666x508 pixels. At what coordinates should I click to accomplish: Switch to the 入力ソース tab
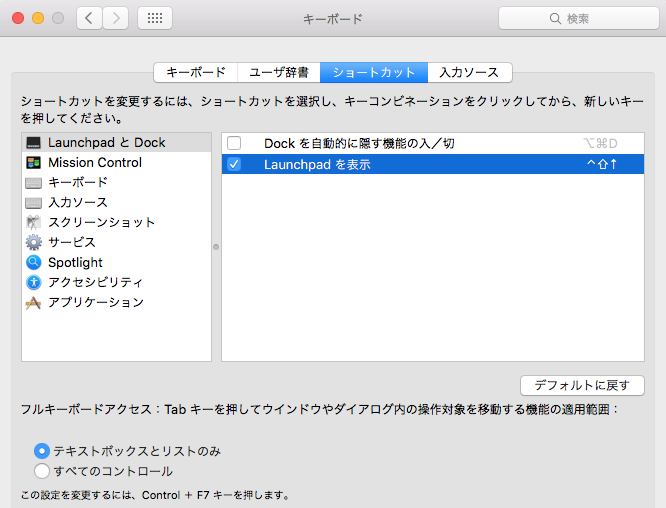pyautogui.click(x=469, y=73)
